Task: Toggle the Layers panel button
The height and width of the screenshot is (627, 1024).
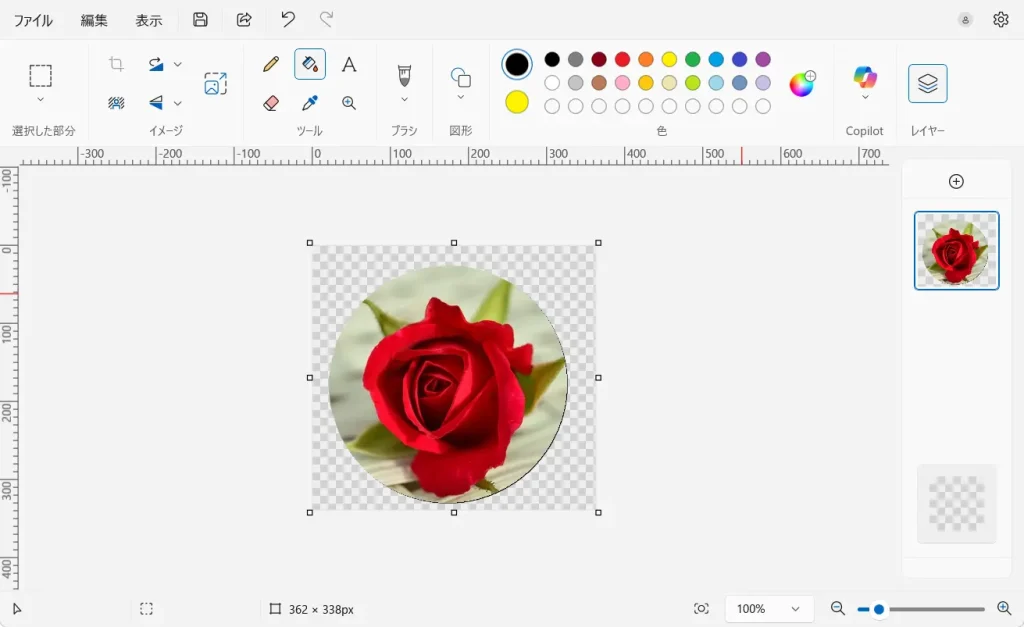Action: pyautogui.click(x=927, y=84)
